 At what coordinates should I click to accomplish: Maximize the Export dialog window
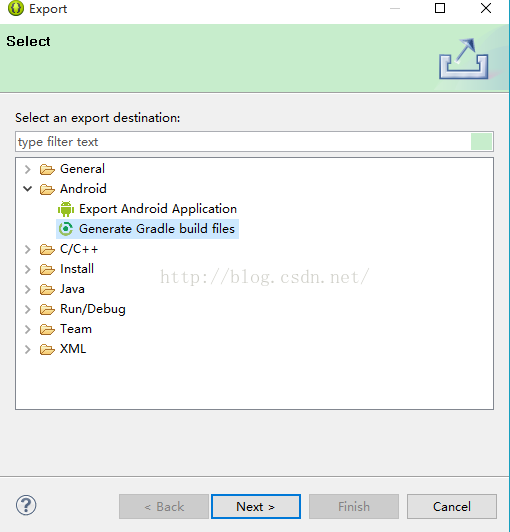coord(440,8)
